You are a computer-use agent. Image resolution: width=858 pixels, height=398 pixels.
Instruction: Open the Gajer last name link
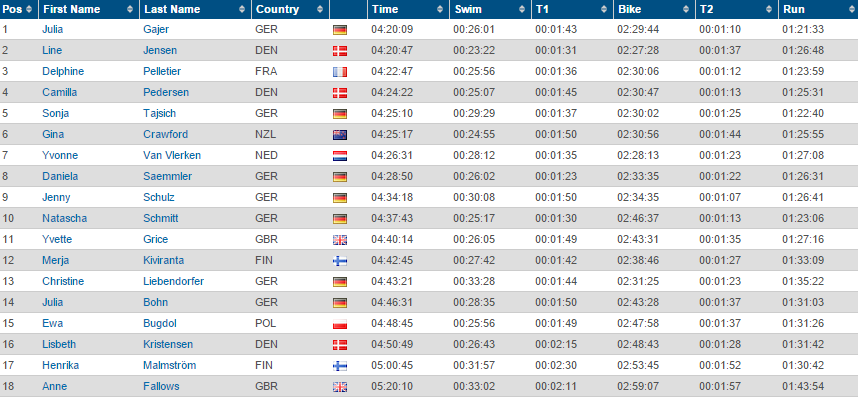(156, 30)
